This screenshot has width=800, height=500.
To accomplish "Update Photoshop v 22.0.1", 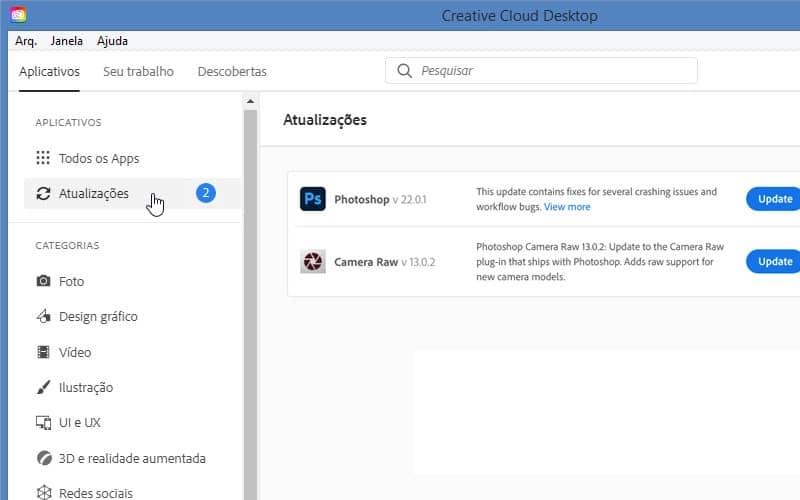I will click(x=773, y=199).
